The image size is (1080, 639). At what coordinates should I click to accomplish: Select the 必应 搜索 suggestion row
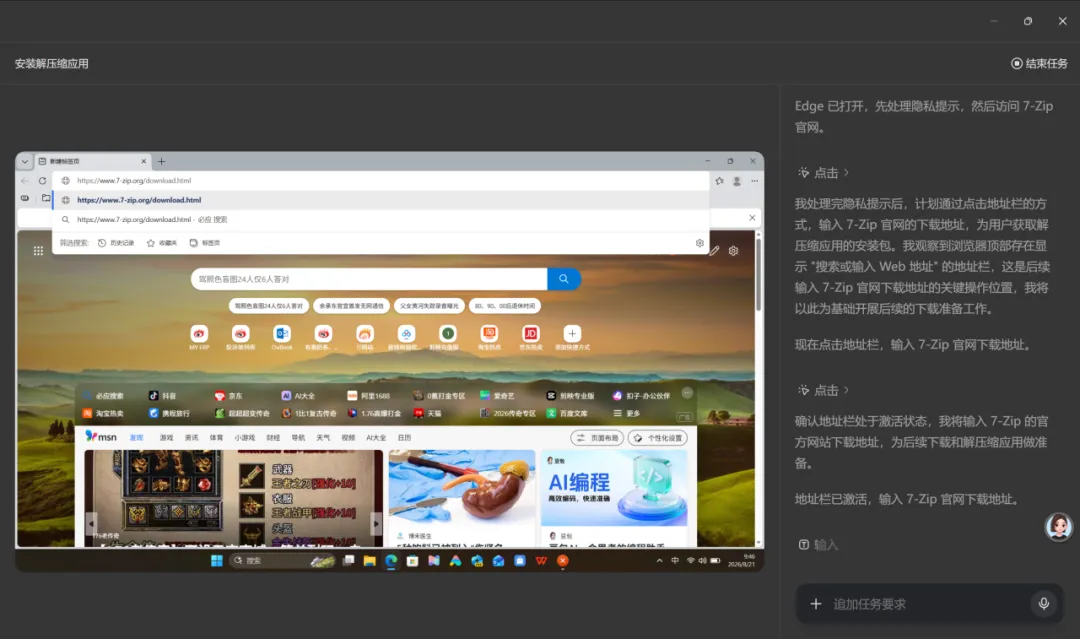click(x=381, y=219)
